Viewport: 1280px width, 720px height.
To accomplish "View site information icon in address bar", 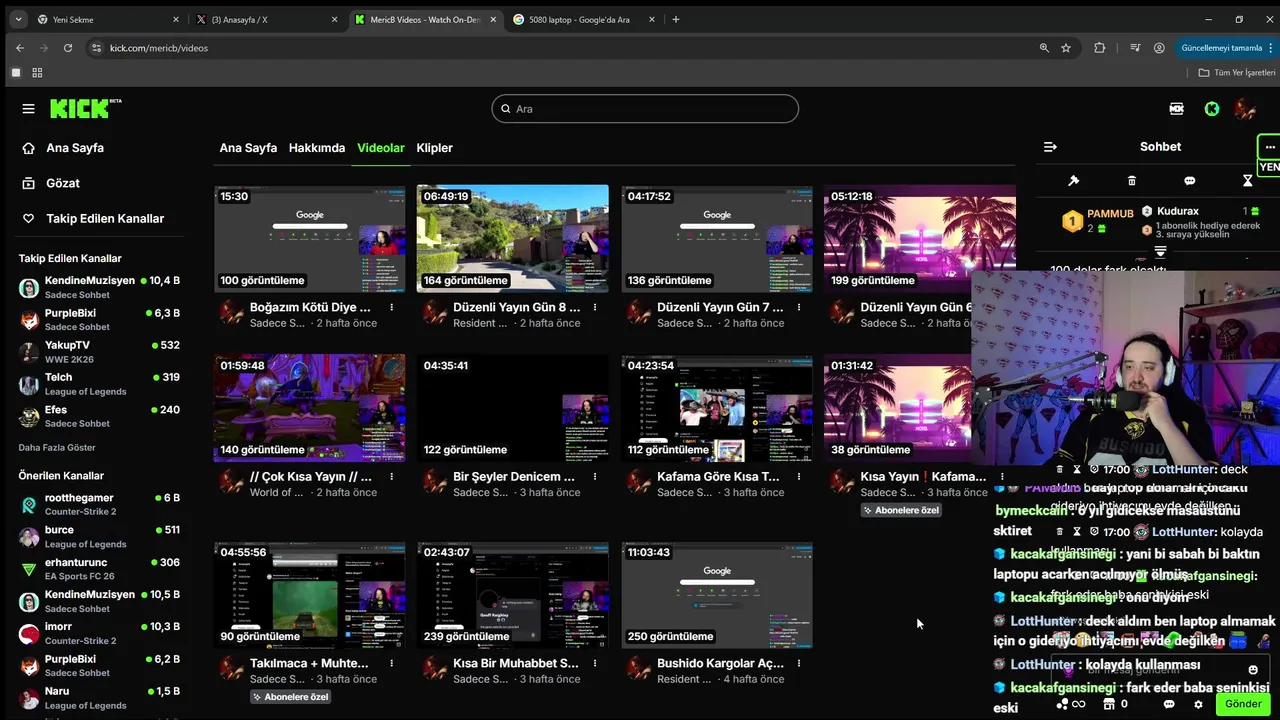I will click(x=96, y=48).
